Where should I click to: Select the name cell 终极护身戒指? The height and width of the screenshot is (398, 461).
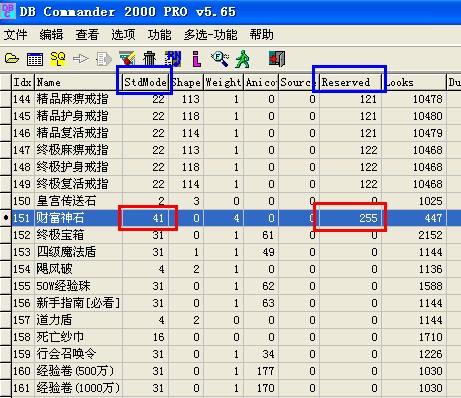78,167
